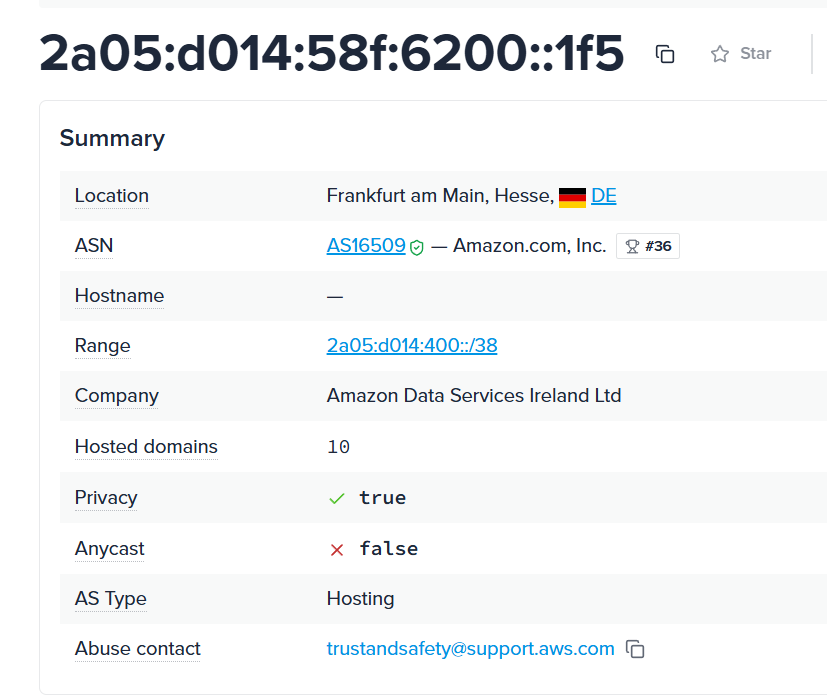
Task: Click the Hosted domains label
Action: [146, 447]
